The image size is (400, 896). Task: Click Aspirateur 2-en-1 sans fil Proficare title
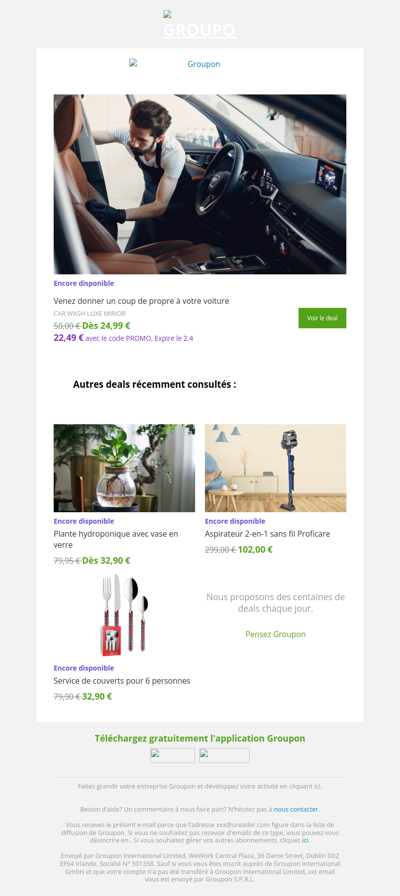tap(267, 534)
